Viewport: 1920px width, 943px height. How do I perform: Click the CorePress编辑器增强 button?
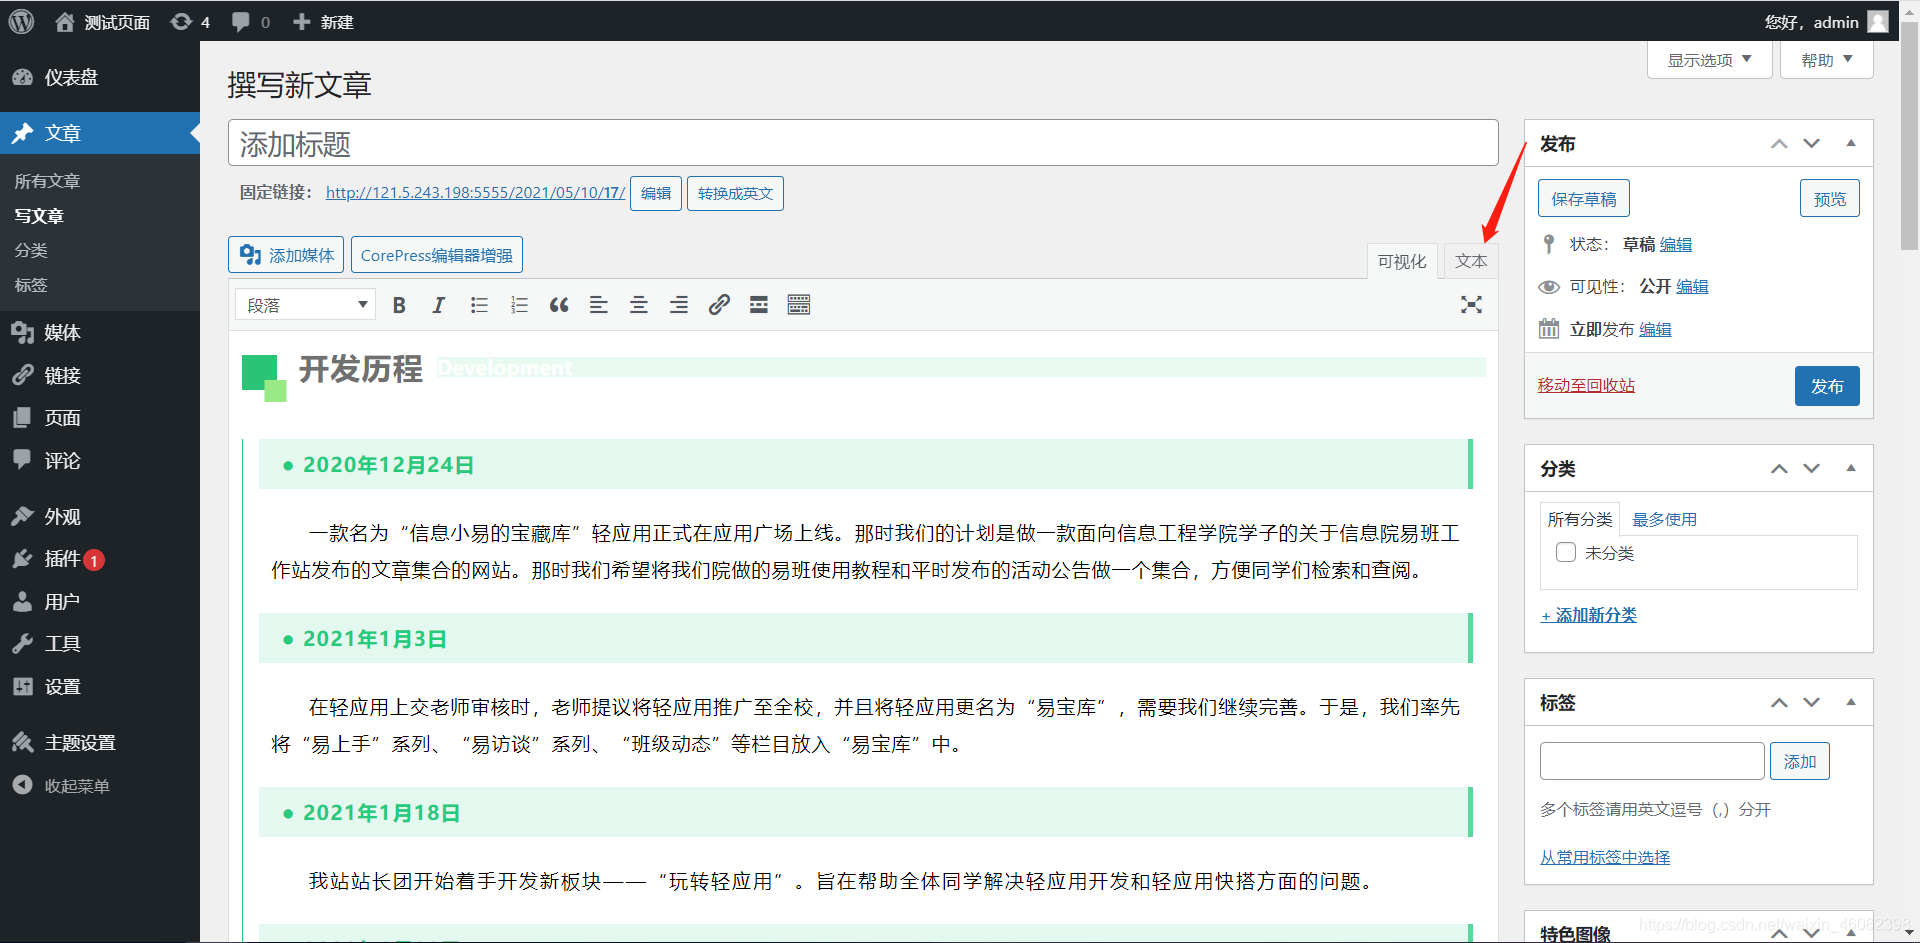coord(437,255)
